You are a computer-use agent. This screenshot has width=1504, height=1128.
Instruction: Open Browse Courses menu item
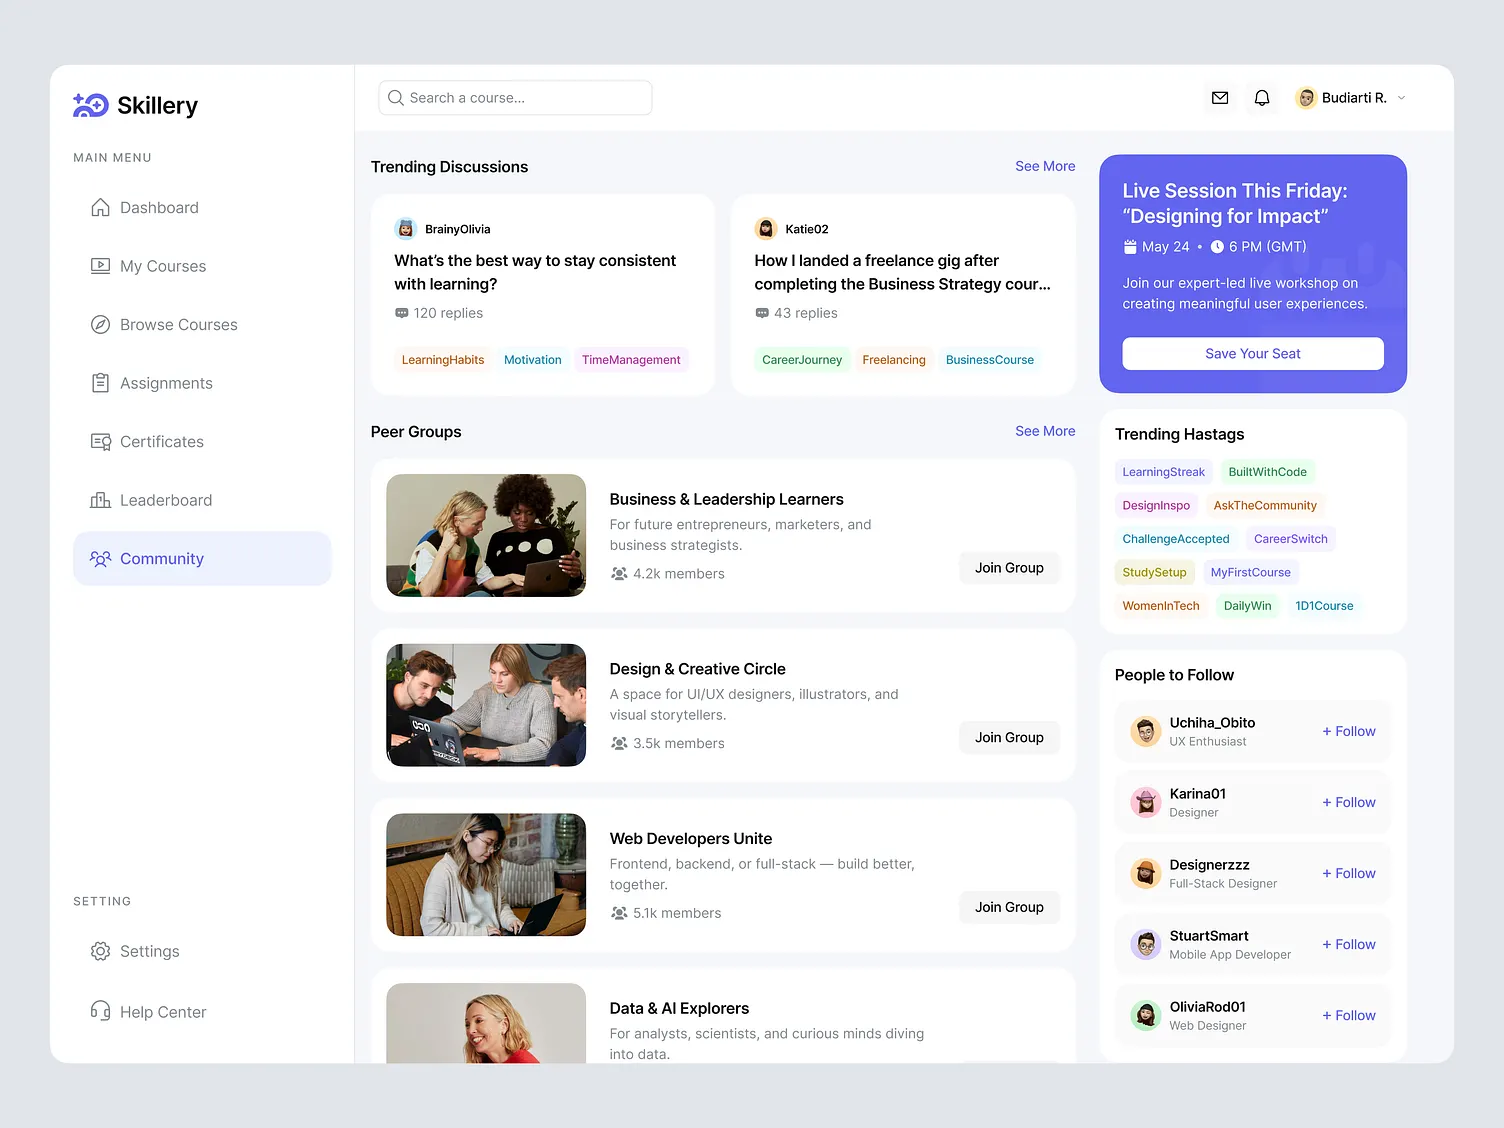(202, 325)
